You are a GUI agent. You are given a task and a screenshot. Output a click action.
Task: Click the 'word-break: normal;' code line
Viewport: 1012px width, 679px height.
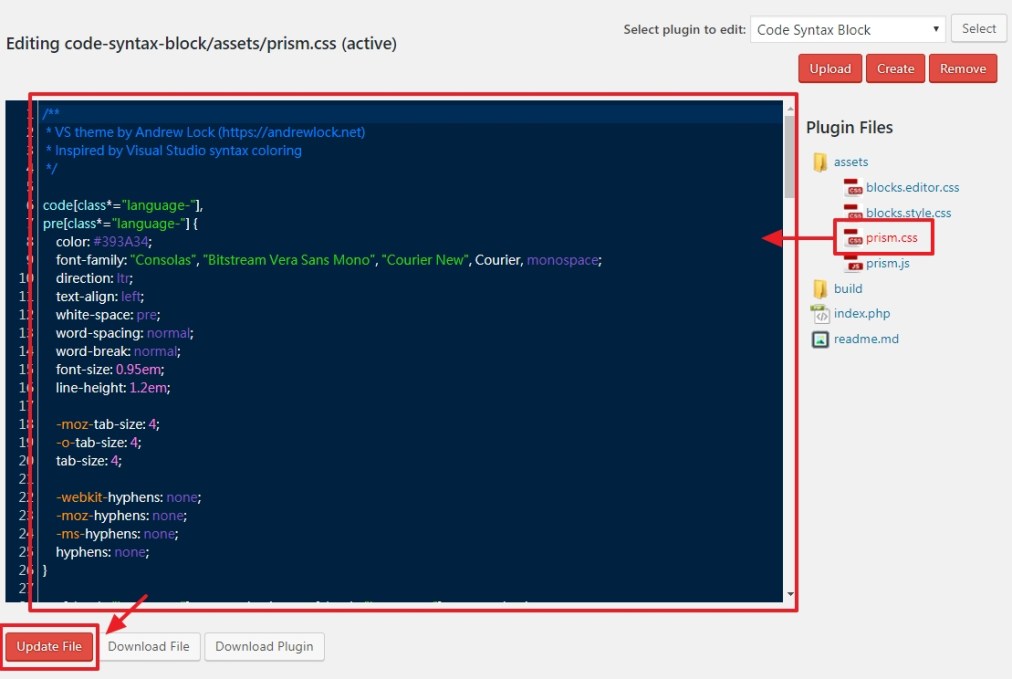point(118,351)
